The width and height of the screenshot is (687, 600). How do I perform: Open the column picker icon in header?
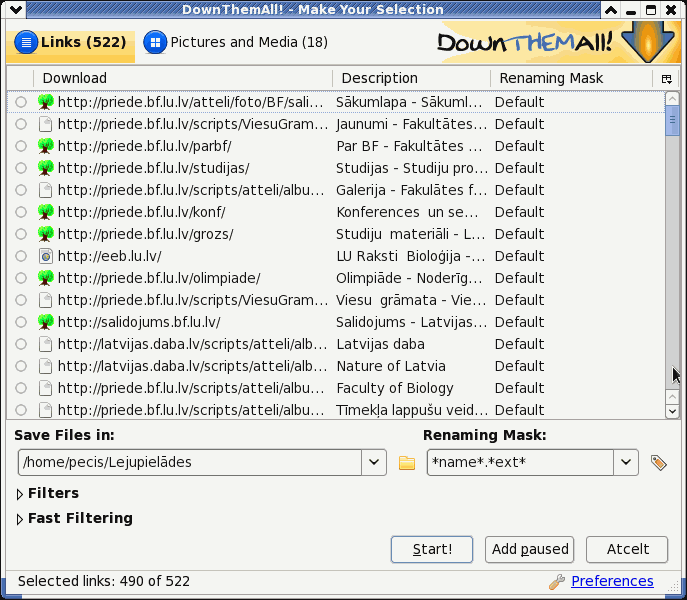[666, 79]
